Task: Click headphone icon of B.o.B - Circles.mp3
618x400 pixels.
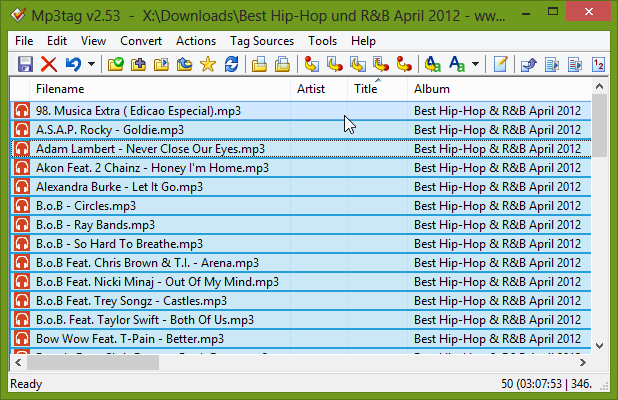Action: click(x=22, y=206)
